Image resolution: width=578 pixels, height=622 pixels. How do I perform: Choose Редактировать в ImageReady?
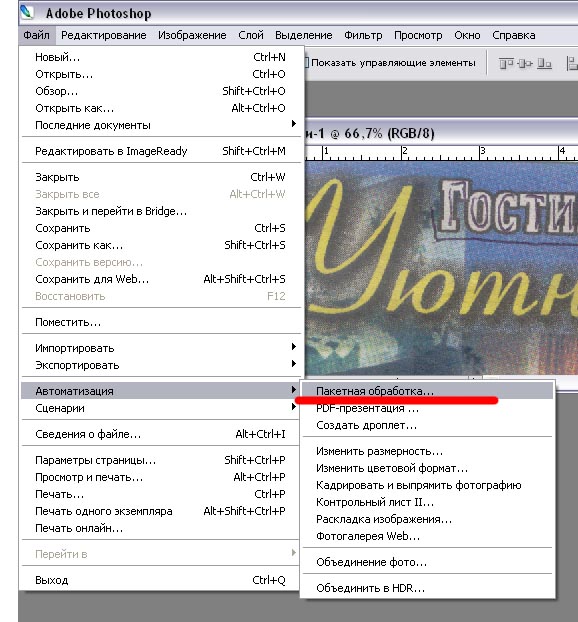(161, 151)
